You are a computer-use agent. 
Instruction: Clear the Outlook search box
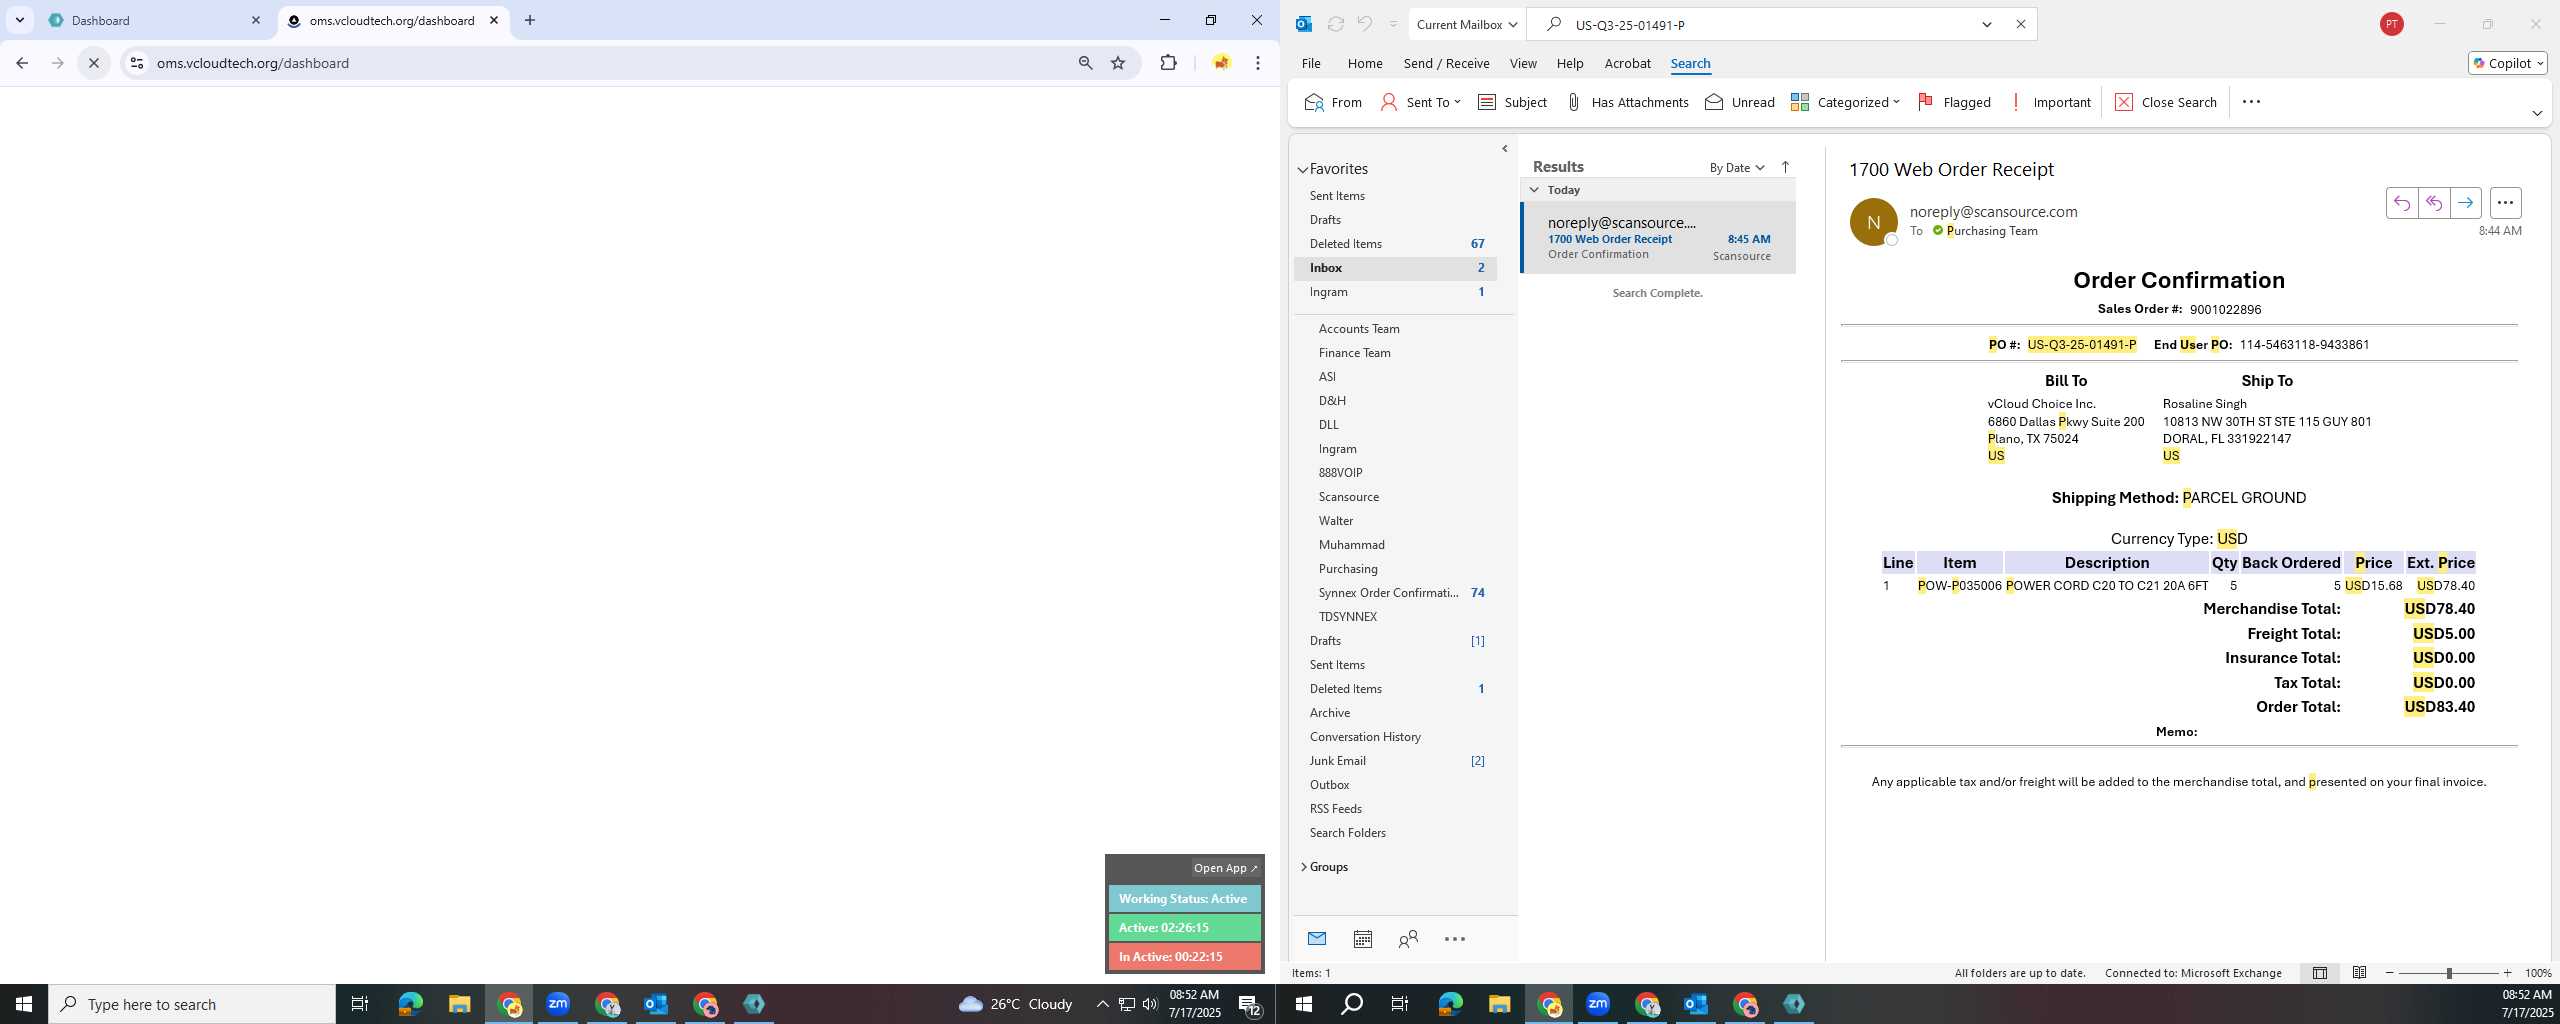tap(2020, 24)
